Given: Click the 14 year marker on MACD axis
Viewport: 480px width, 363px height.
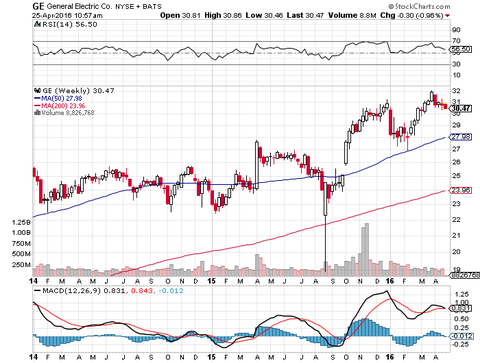Looking at the screenshot, I should tap(33, 357).
